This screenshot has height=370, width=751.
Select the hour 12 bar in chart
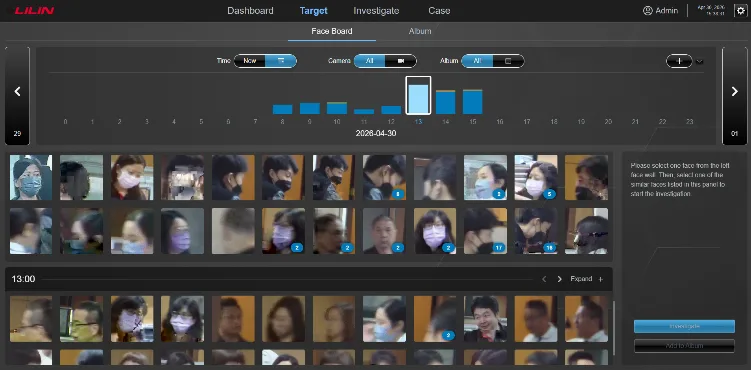[x=391, y=110]
